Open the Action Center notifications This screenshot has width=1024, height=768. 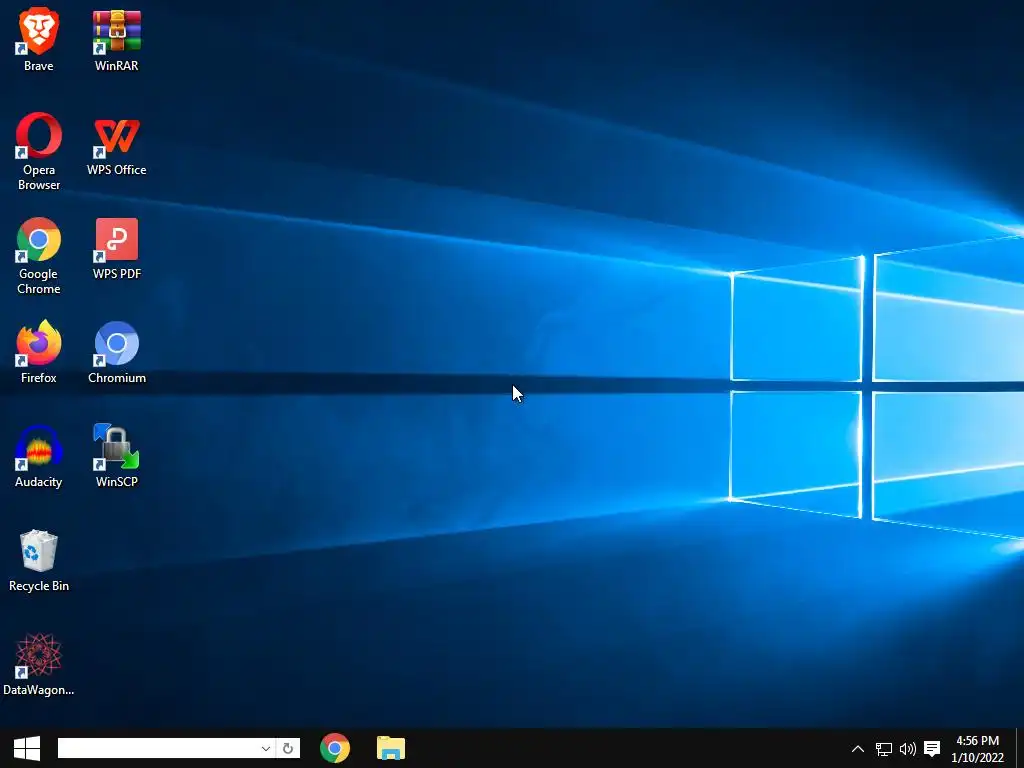[932, 749]
